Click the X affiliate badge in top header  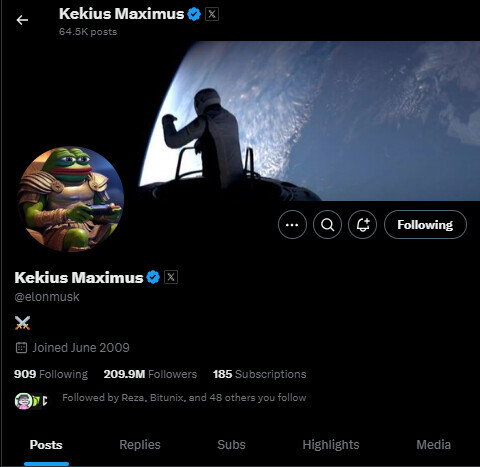pyautogui.click(x=212, y=14)
